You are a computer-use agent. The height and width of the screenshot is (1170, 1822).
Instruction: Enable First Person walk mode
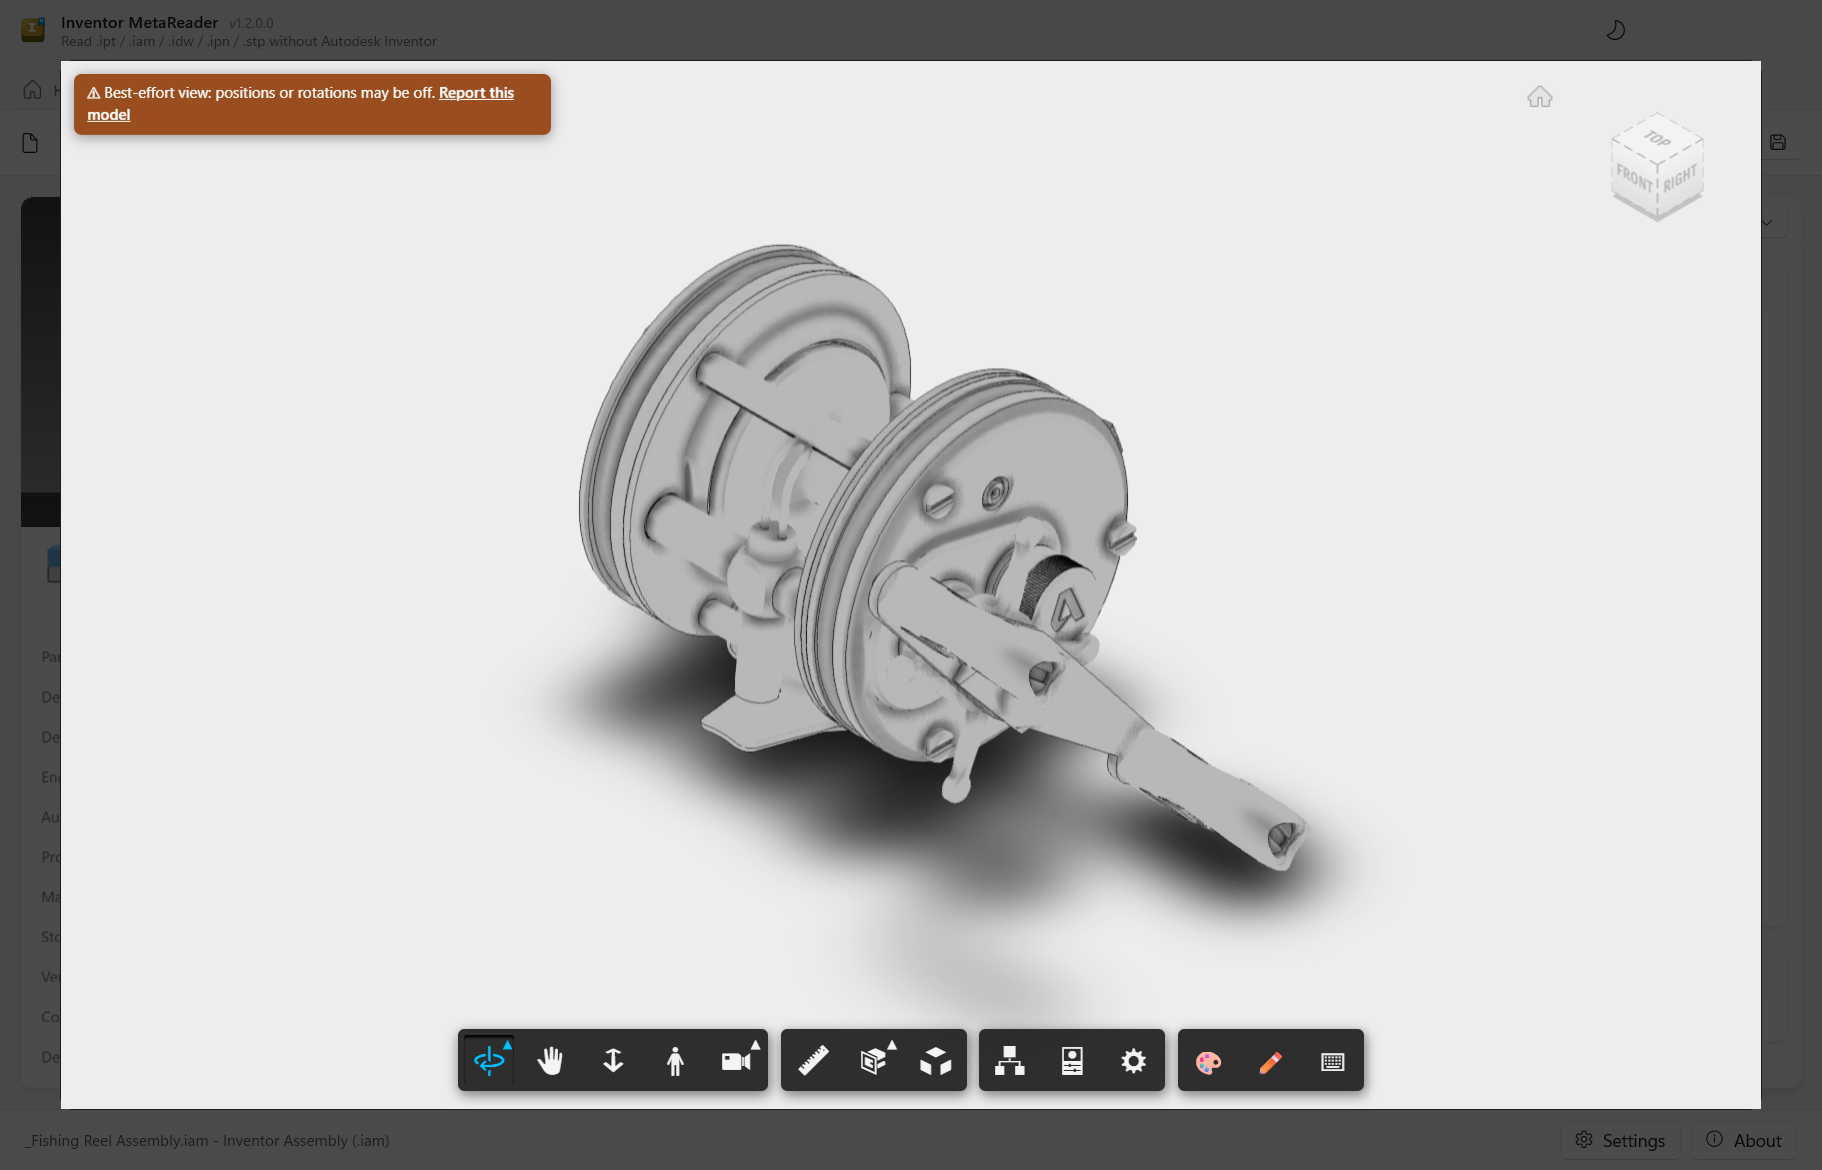675,1060
